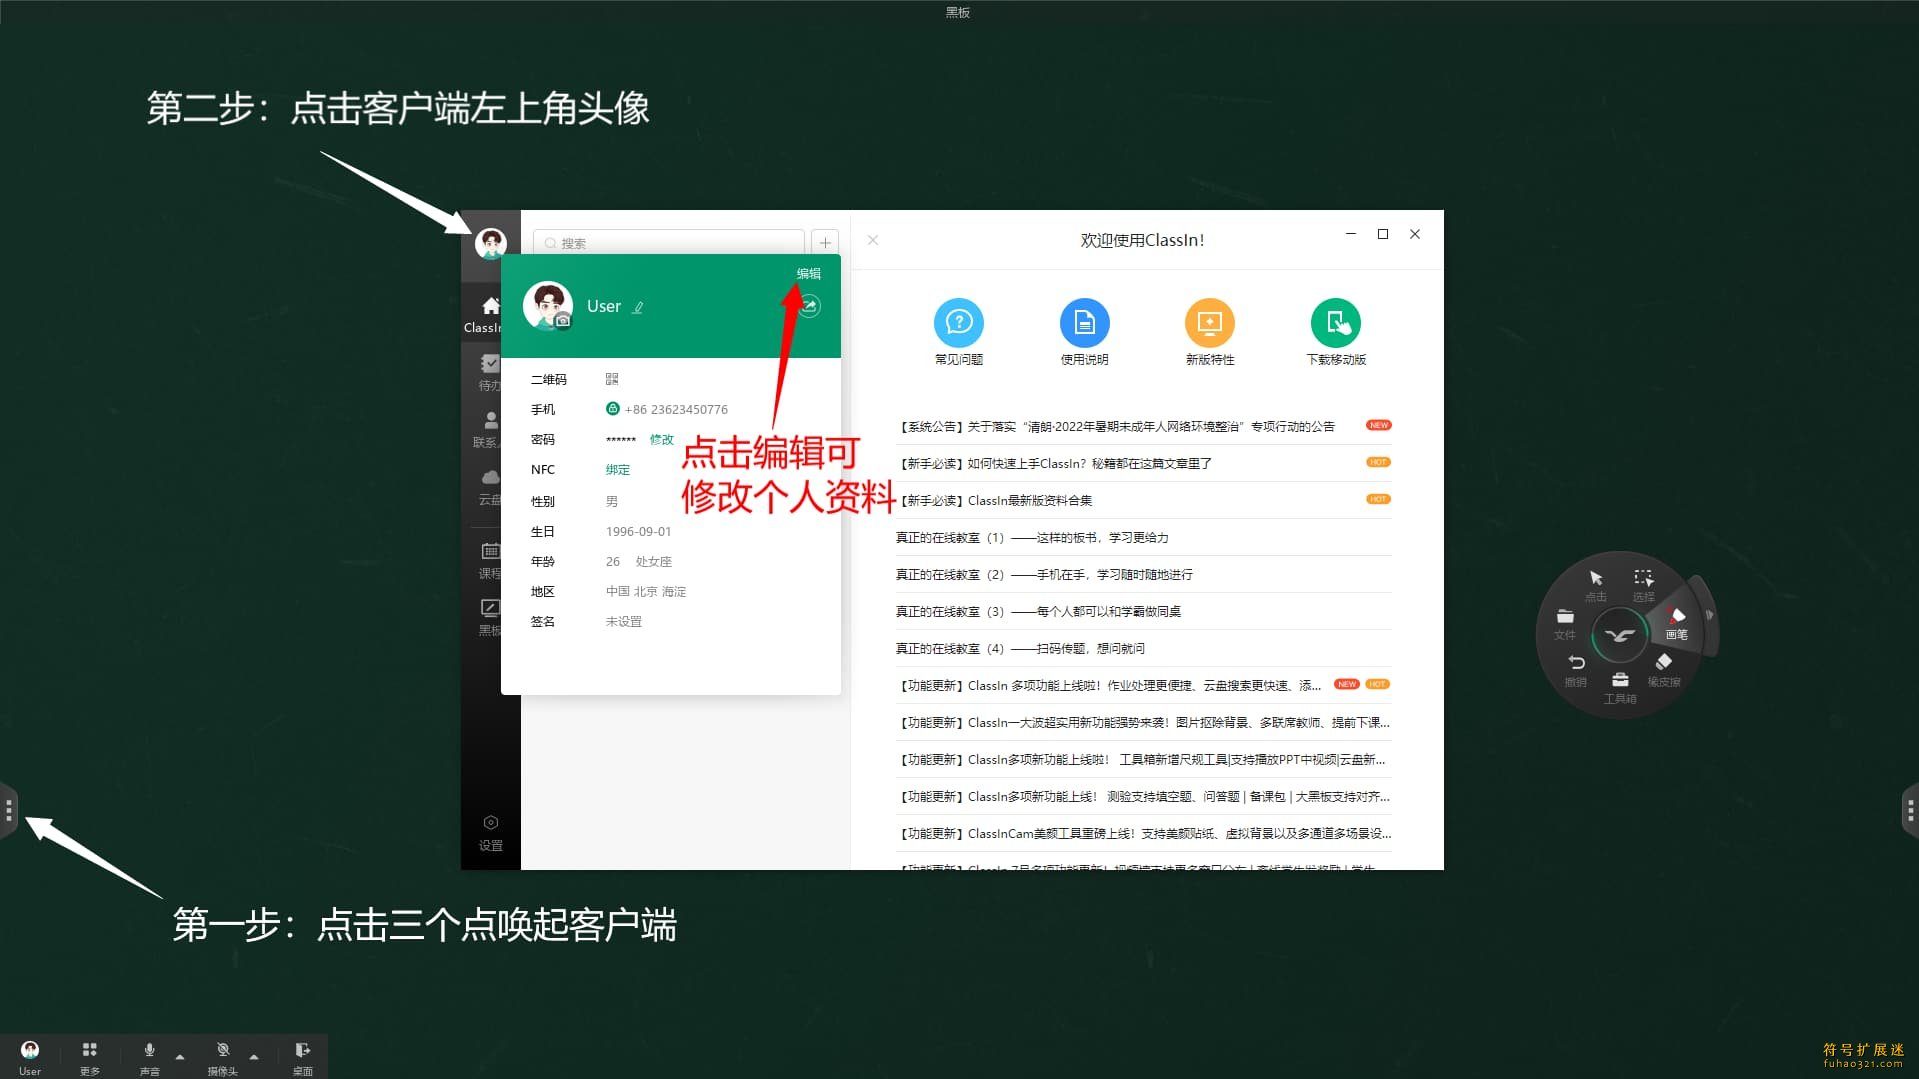This screenshot has width=1919, height=1079.
Task: Open the 下载移动版 mobile download icon
Action: click(1336, 322)
